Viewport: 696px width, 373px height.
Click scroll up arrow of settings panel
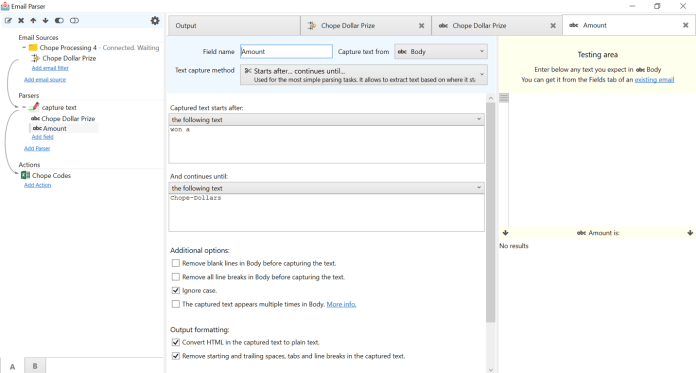tap(490, 98)
